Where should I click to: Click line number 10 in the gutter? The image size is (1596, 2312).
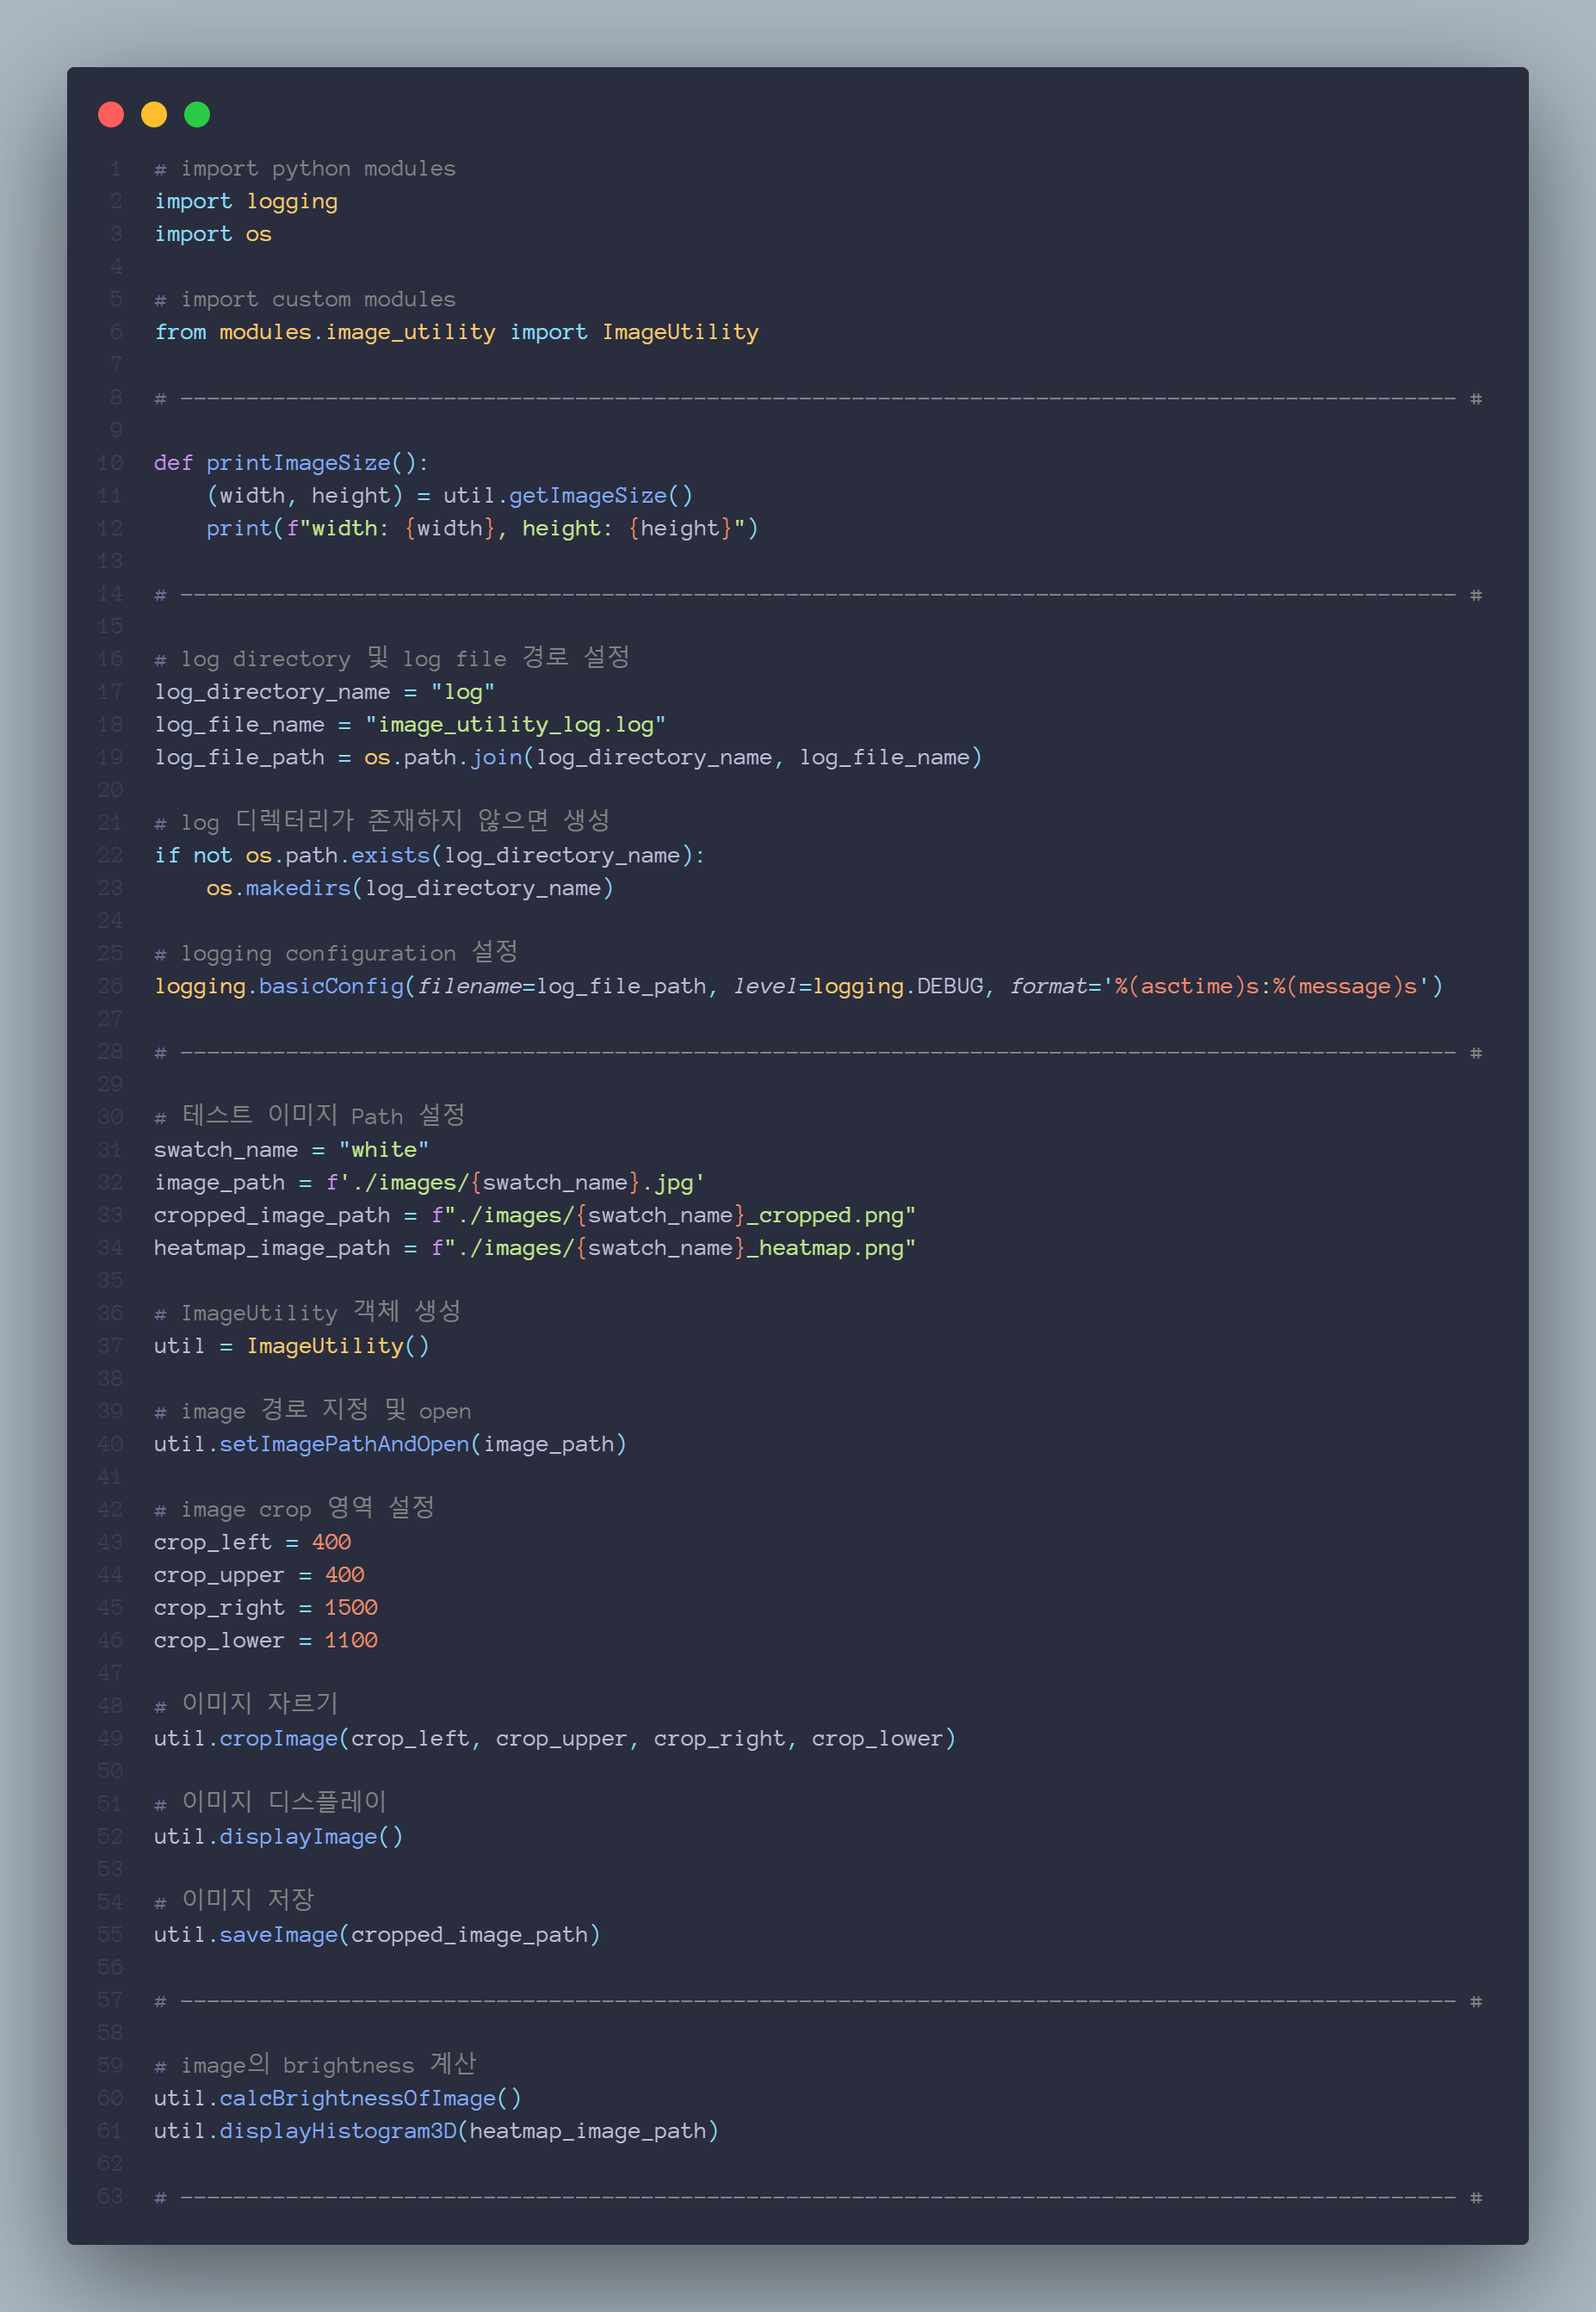[111, 463]
